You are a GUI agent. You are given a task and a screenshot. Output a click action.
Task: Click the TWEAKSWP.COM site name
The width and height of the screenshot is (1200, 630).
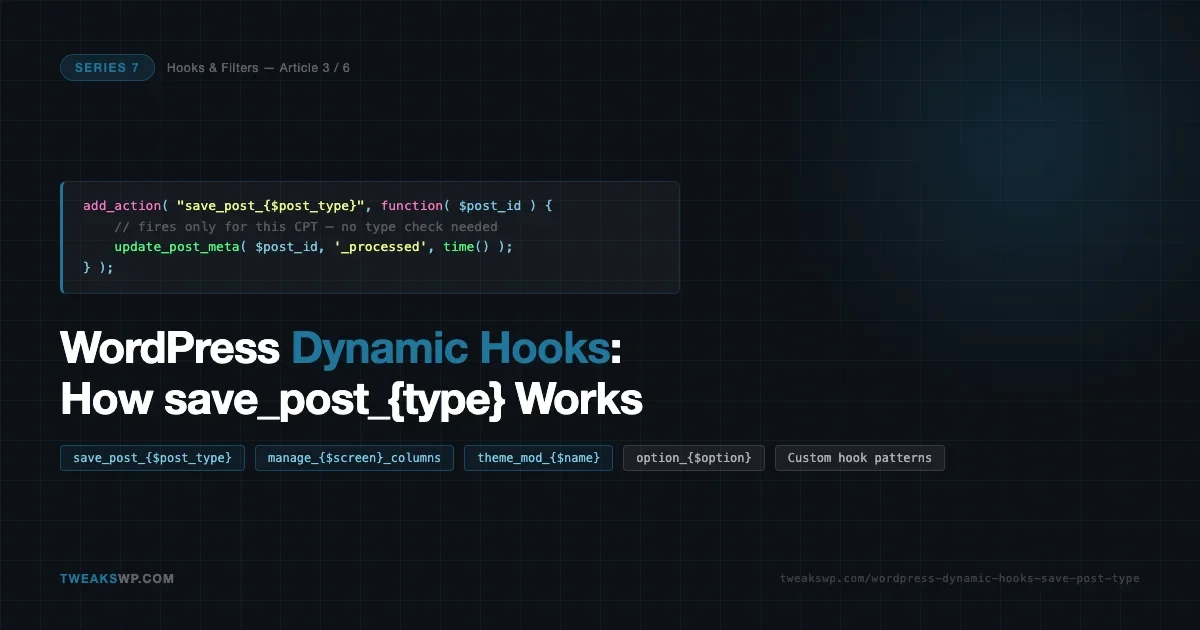pyautogui.click(x=117, y=579)
